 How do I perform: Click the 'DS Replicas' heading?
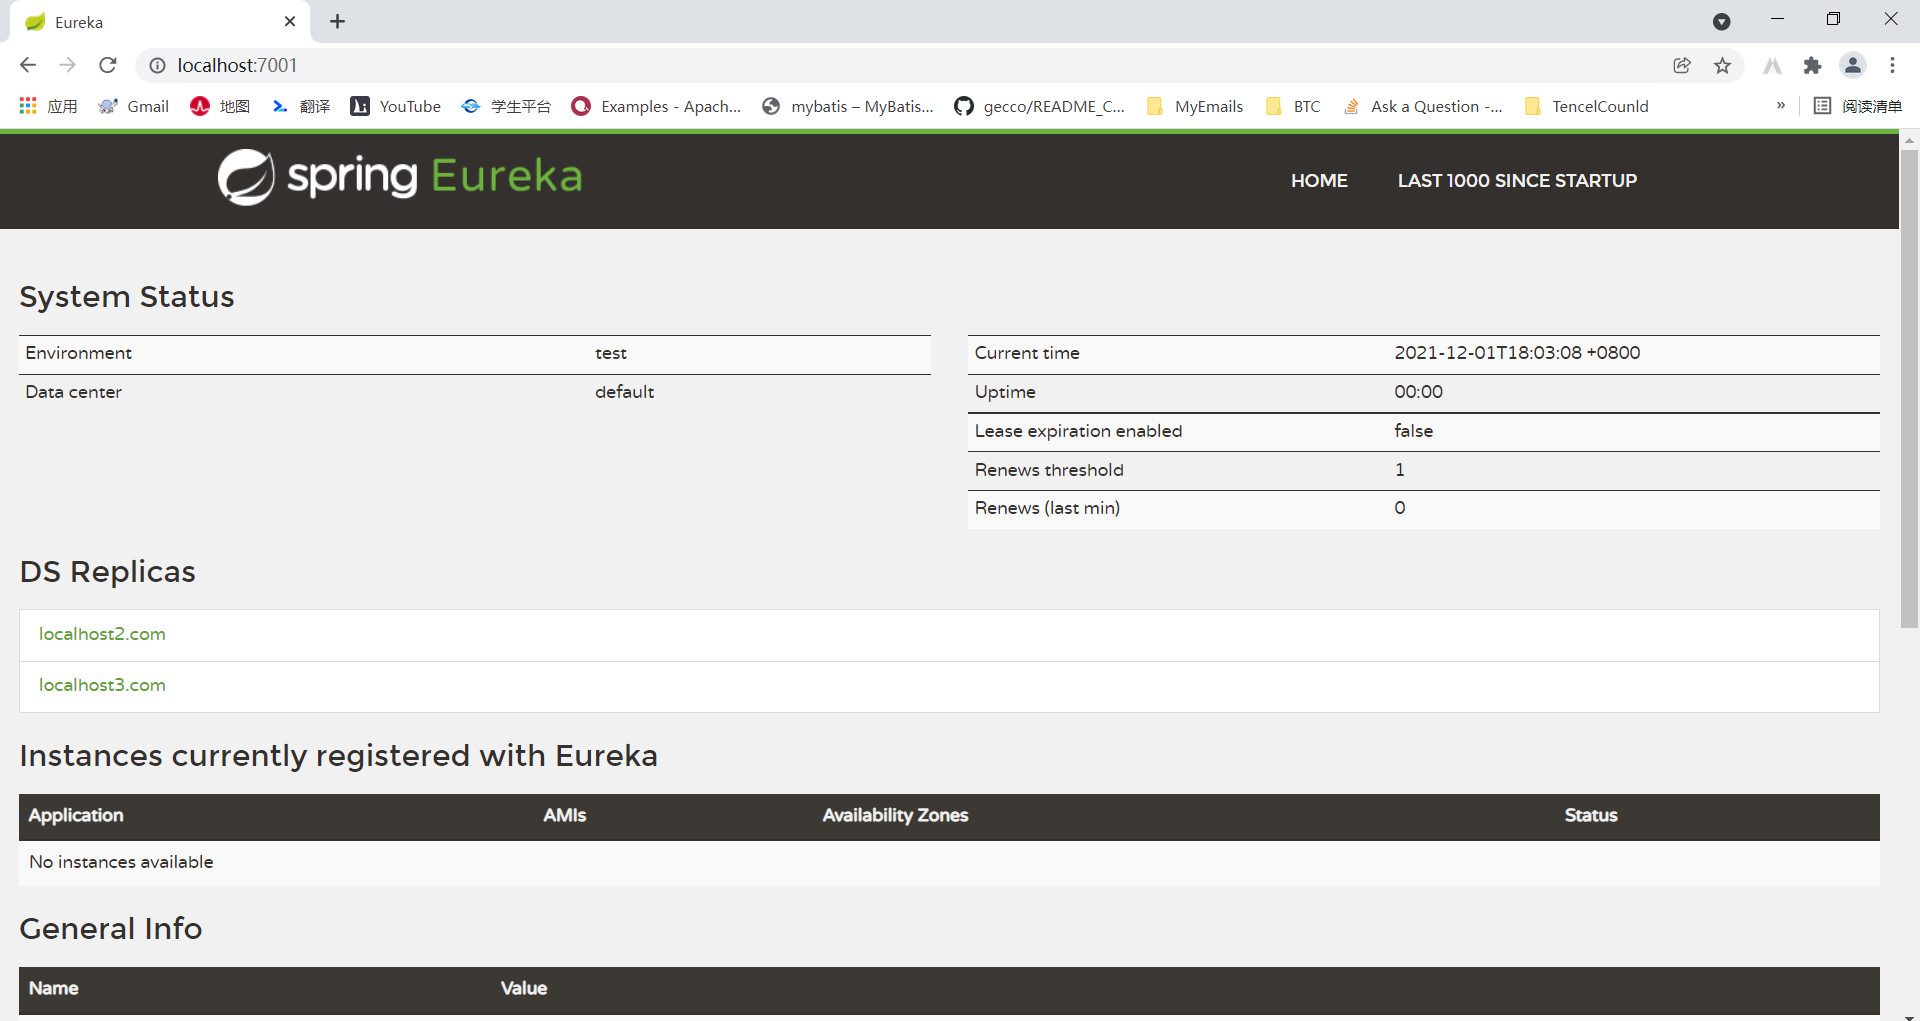(x=108, y=572)
